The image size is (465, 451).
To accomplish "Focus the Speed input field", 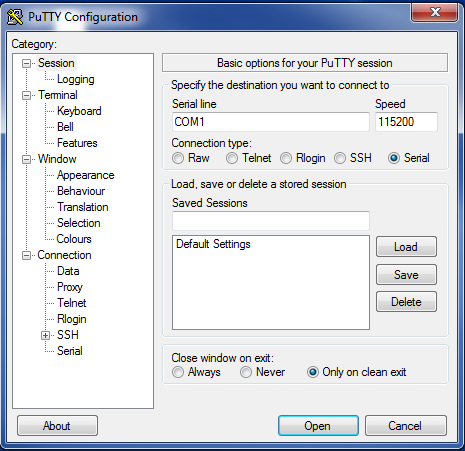I will coord(406,122).
